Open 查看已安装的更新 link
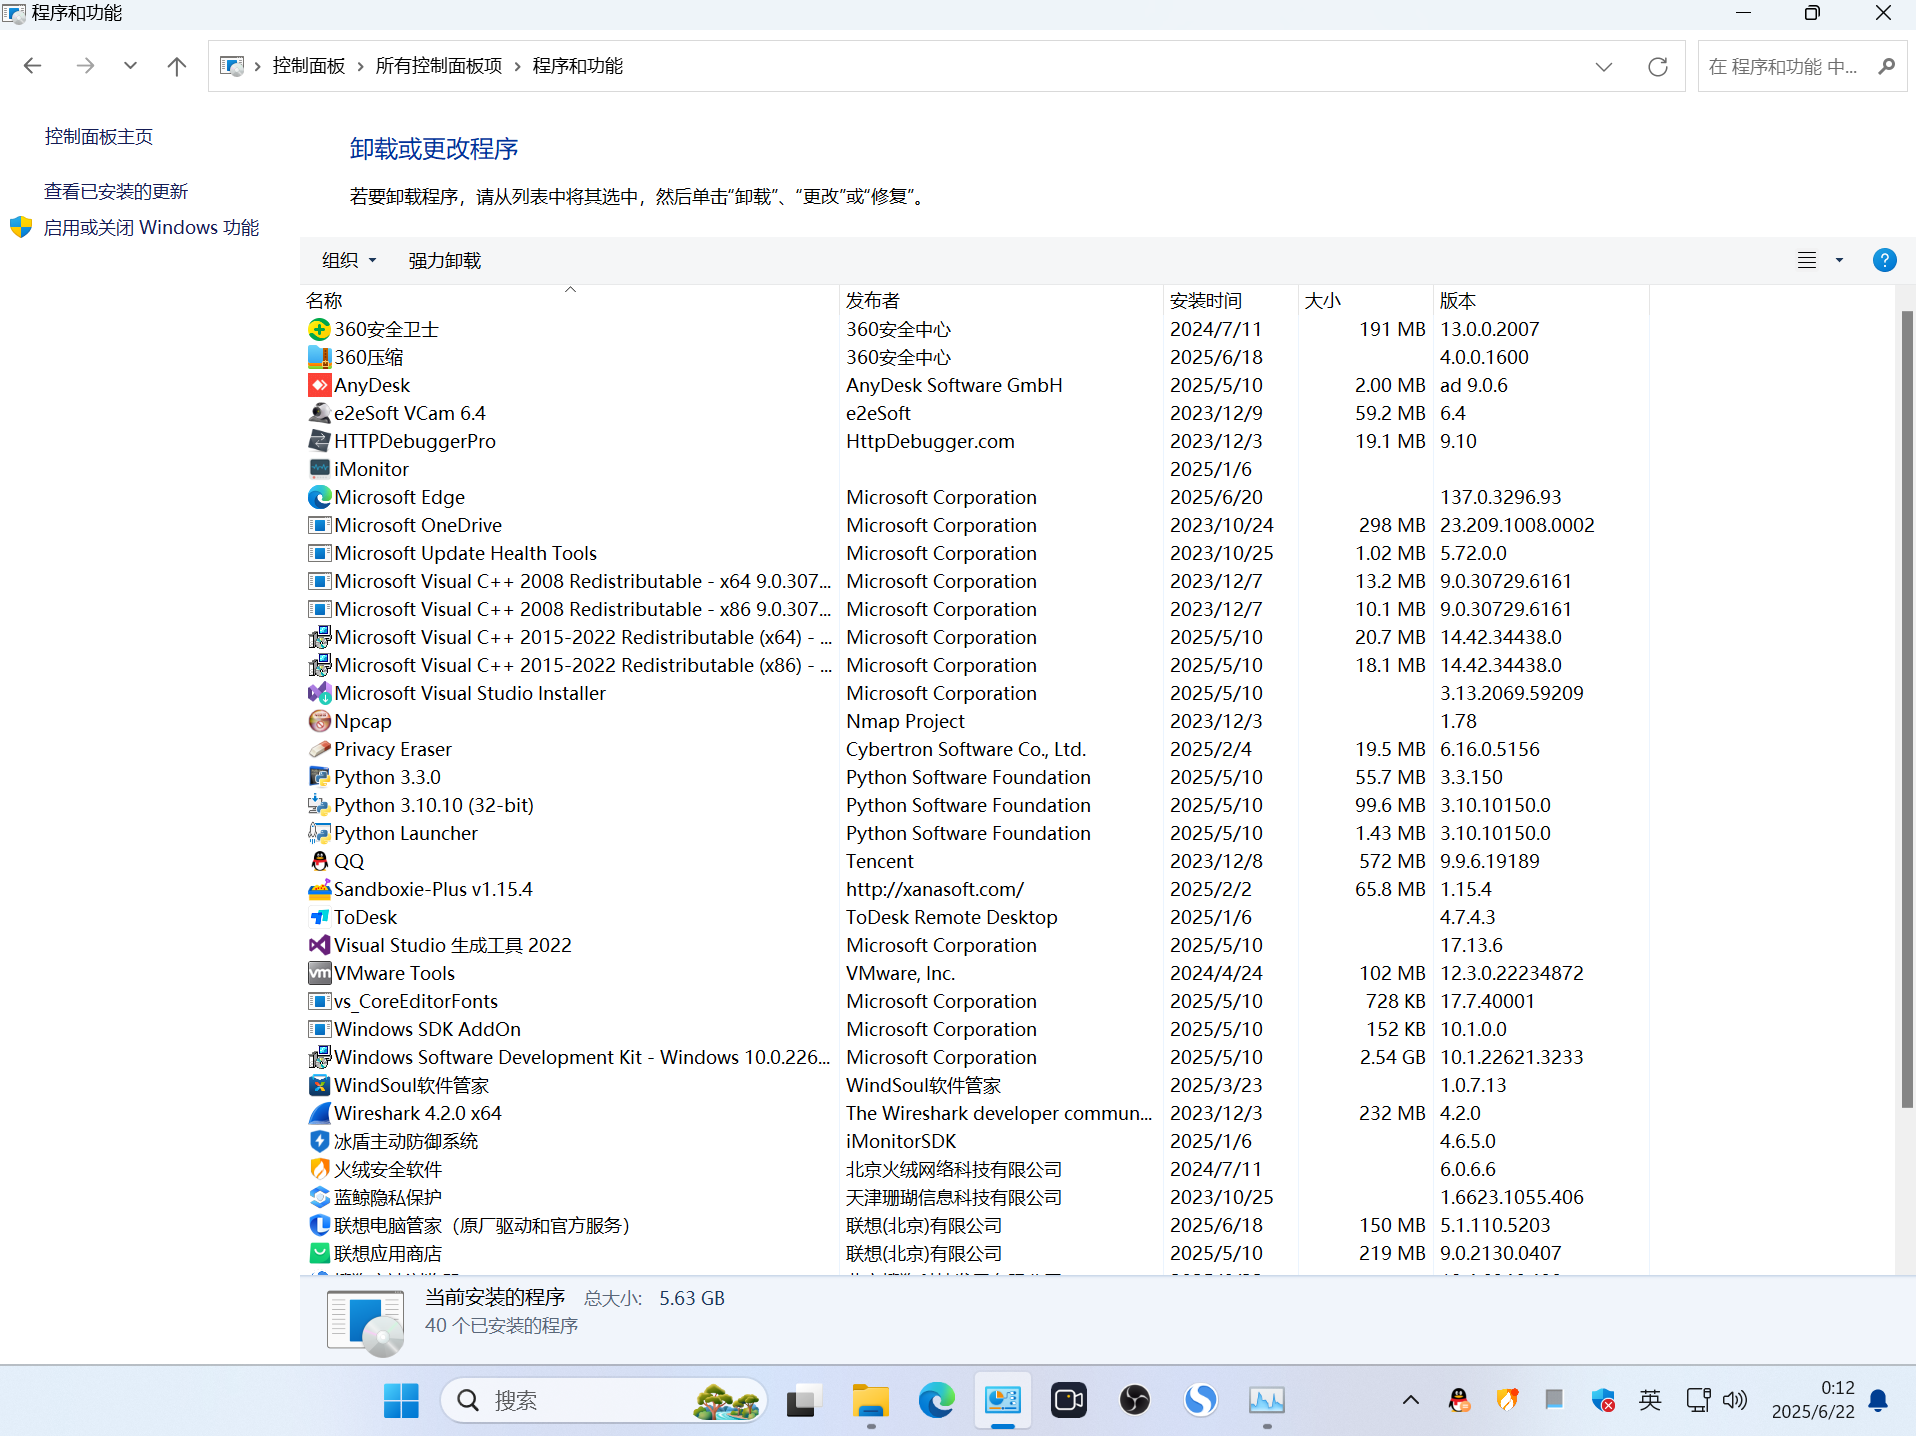1916x1436 pixels. pos(116,191)
